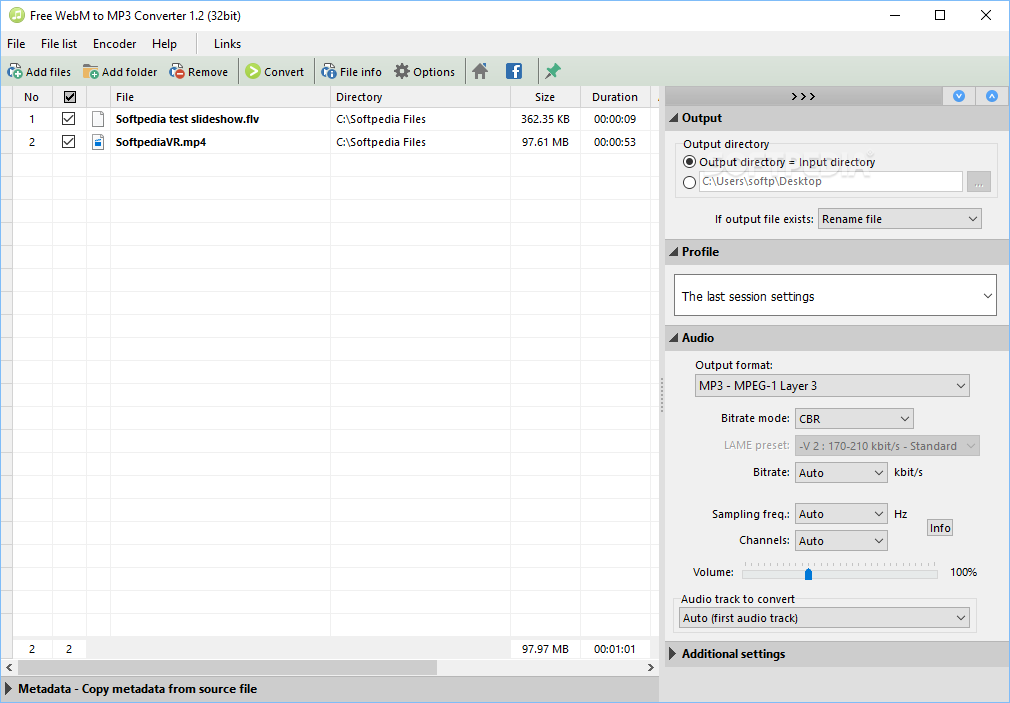Viewport: 1010px width, 703px height.
Task: Toggle the select-all checkbox in header
Action: (x=70, y=97)
